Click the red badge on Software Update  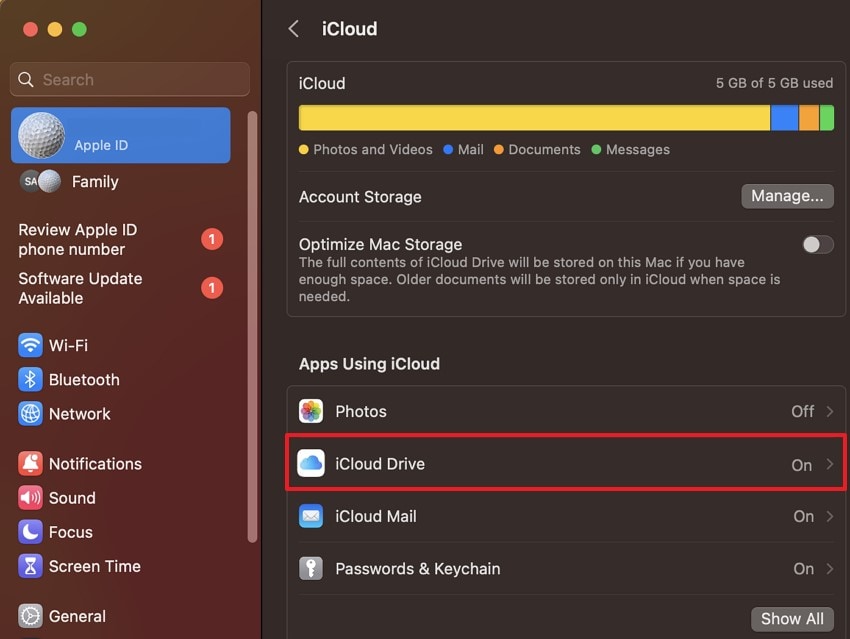coord(212,288)
